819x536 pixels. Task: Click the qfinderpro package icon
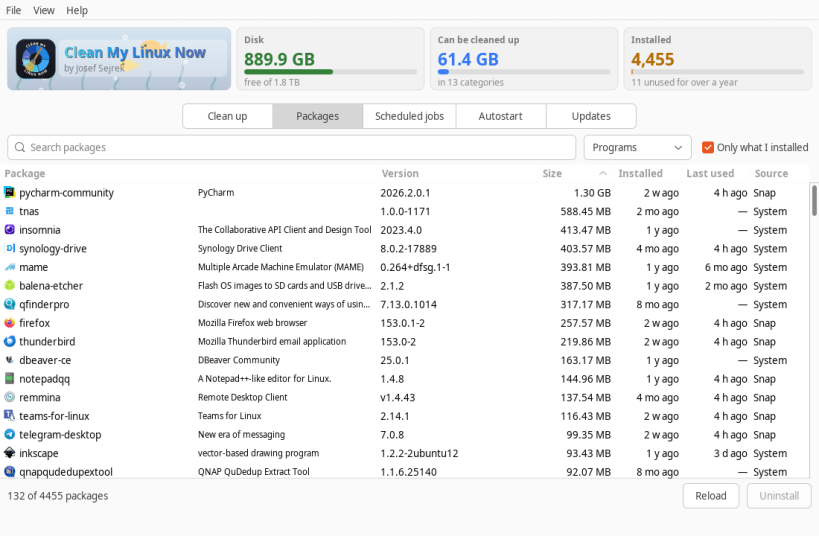pos(9,304)
